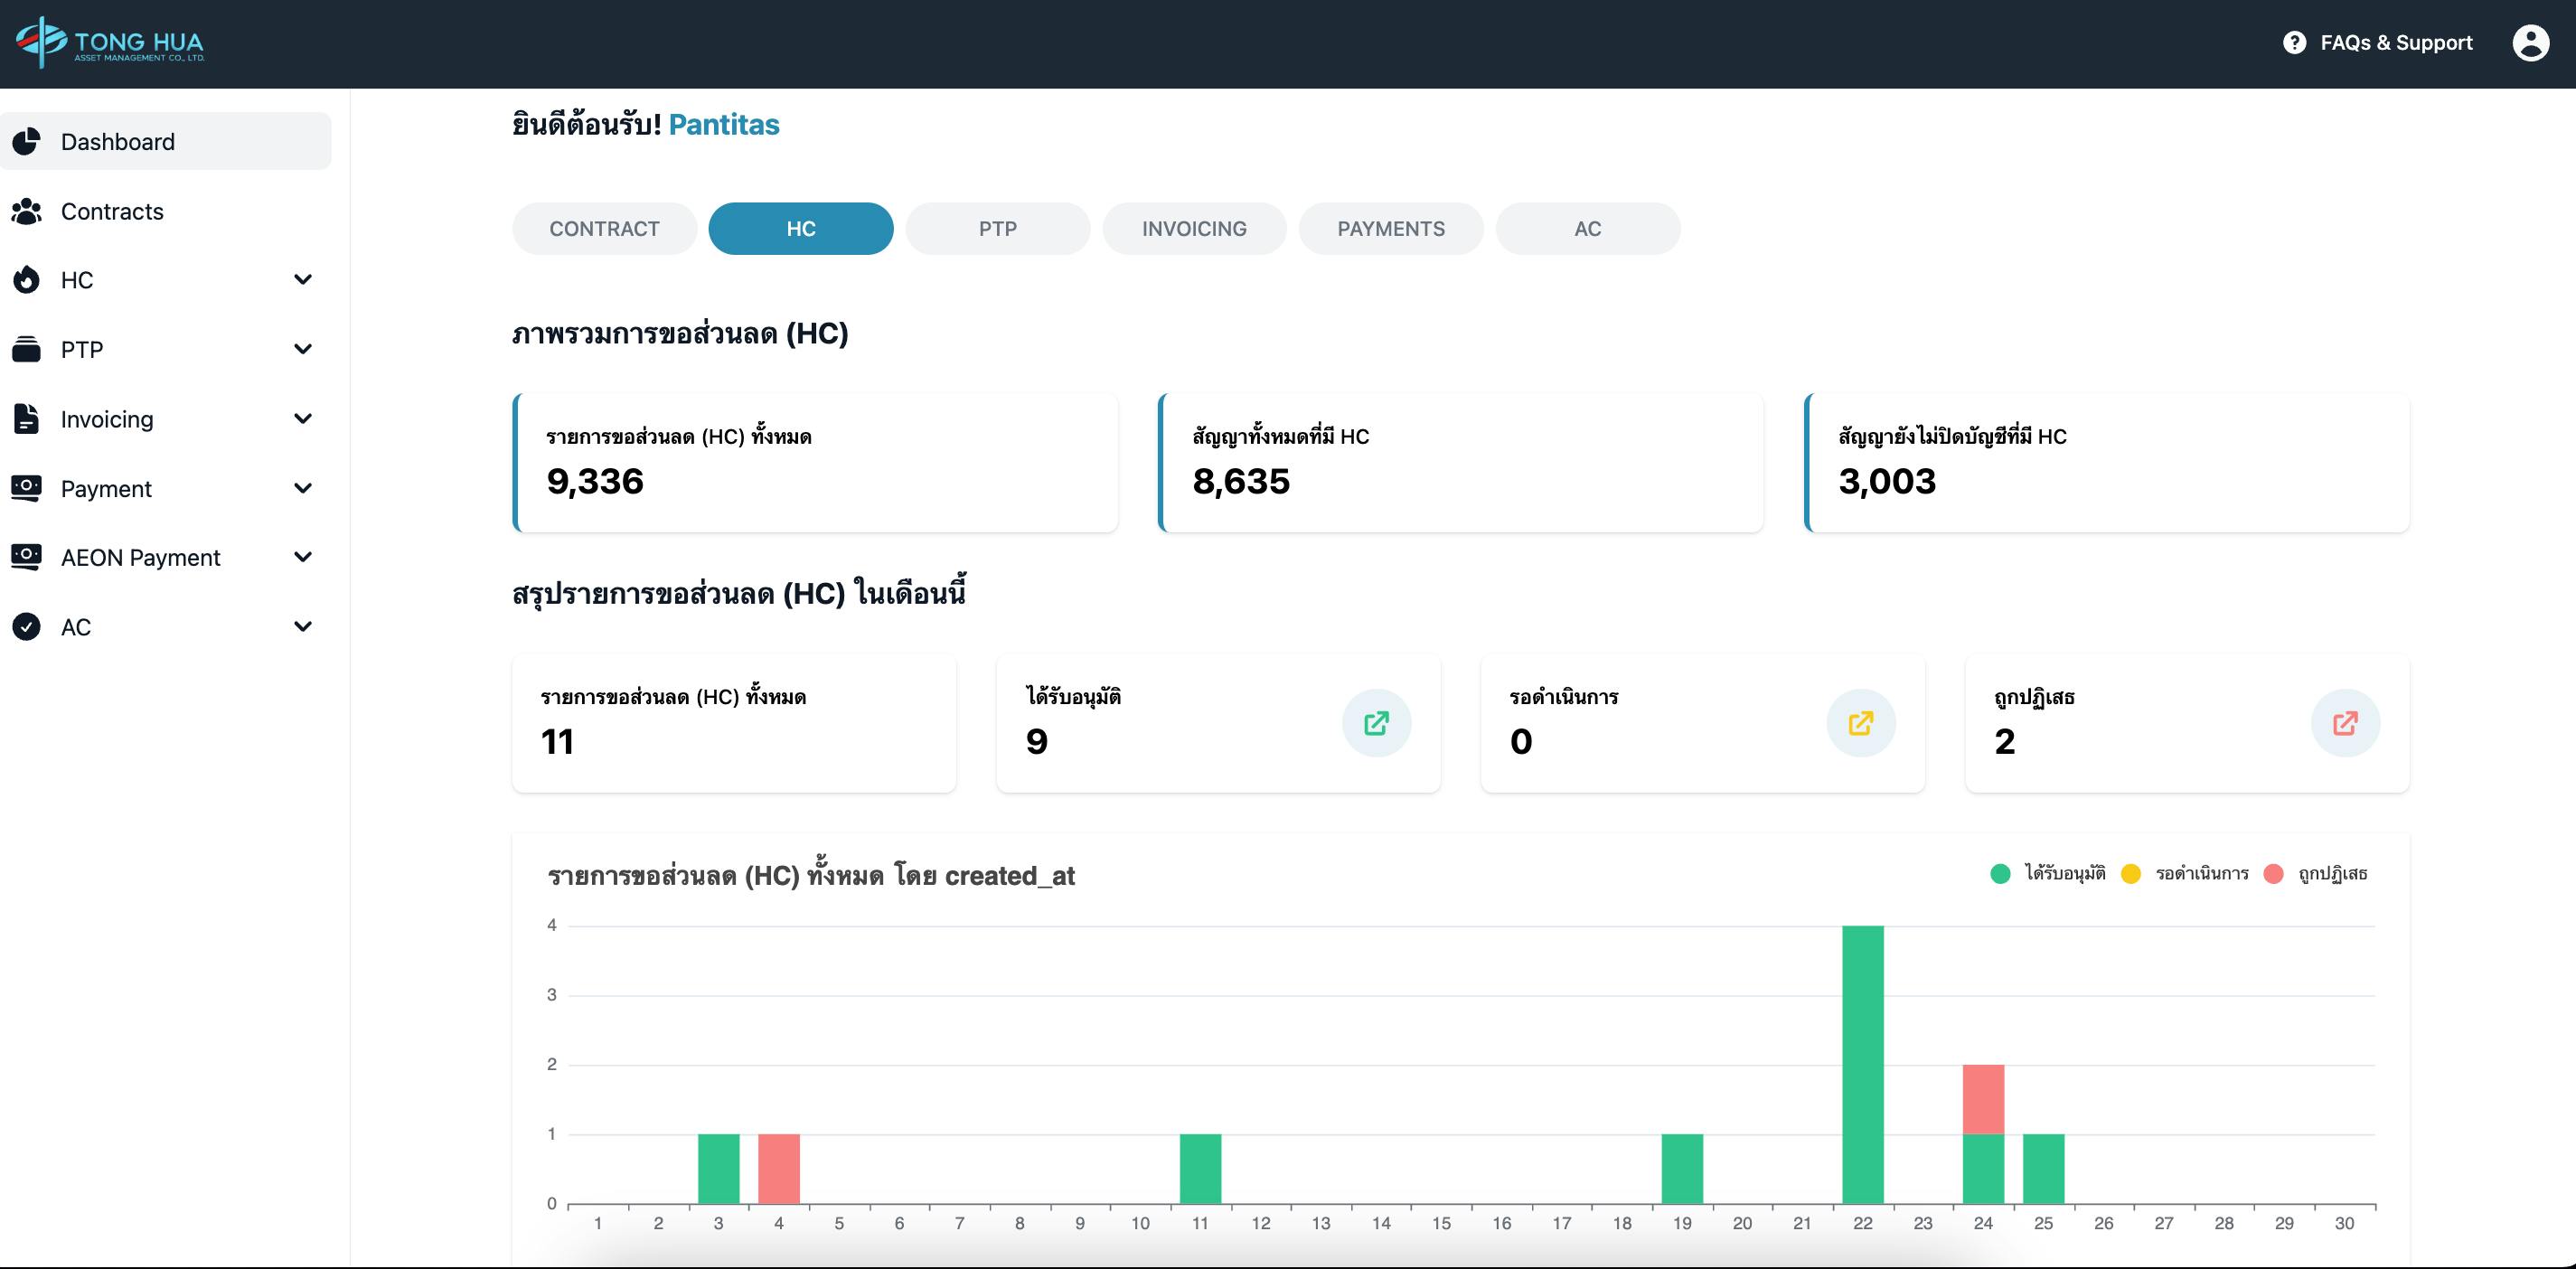2576x1269 pixels.
Task: Click the green bar for day 11
Action: [x=1200, y=1168]
